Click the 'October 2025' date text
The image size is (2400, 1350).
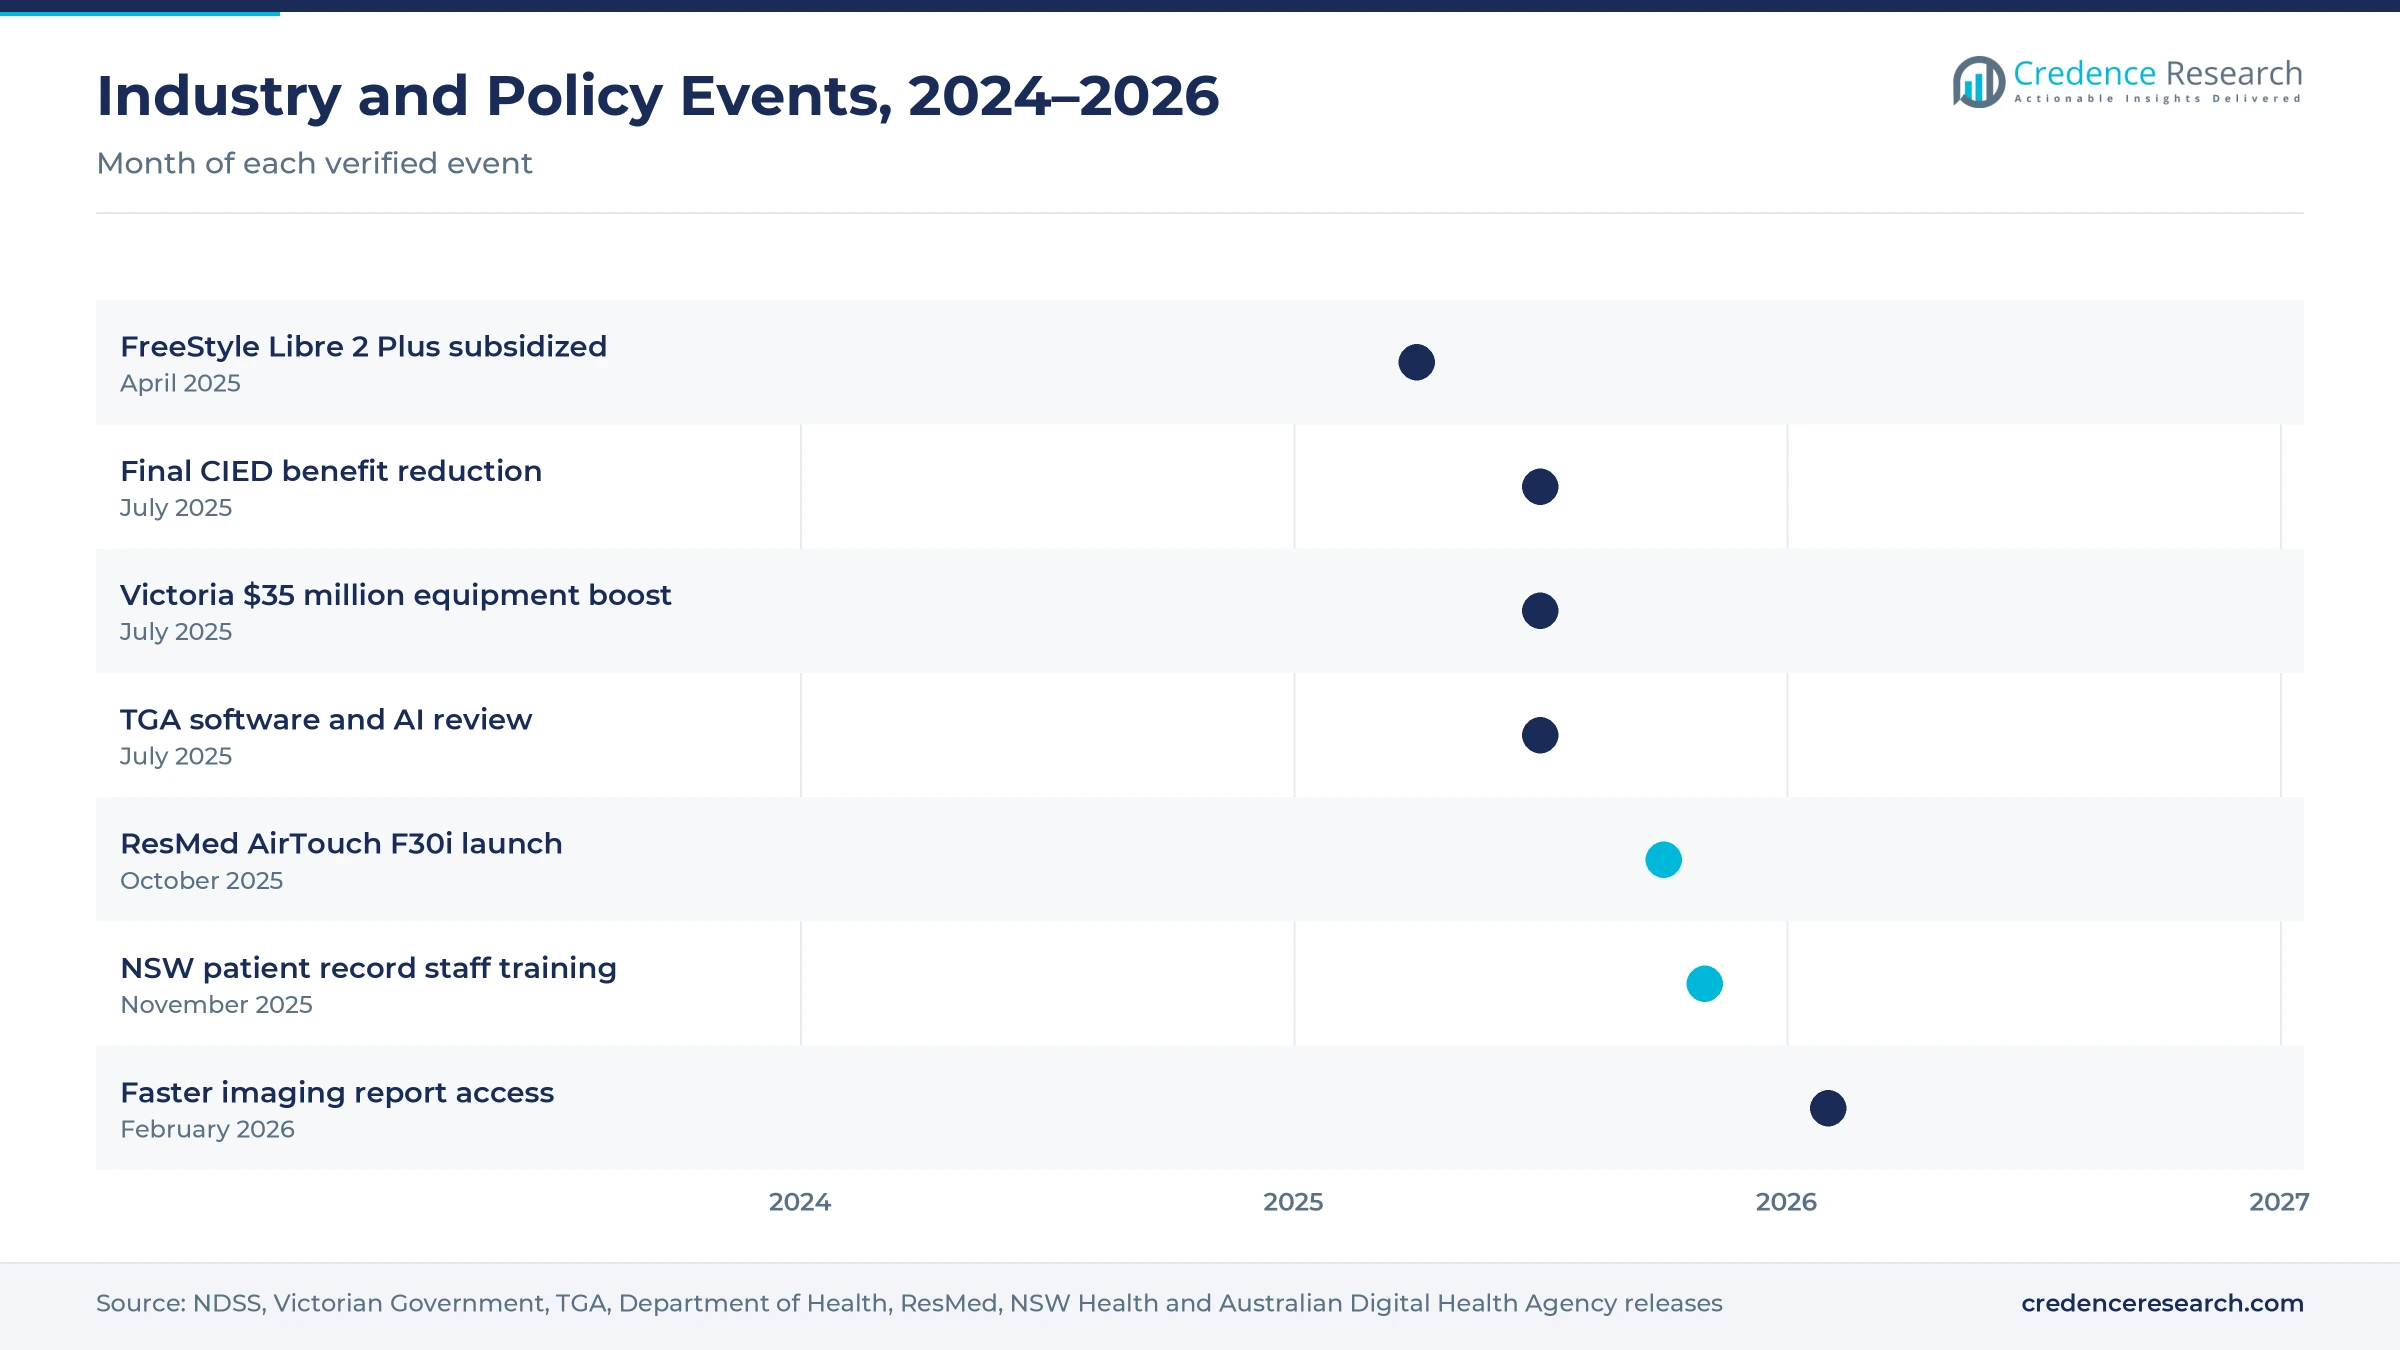pyautogui.click(x=201, y=880)
